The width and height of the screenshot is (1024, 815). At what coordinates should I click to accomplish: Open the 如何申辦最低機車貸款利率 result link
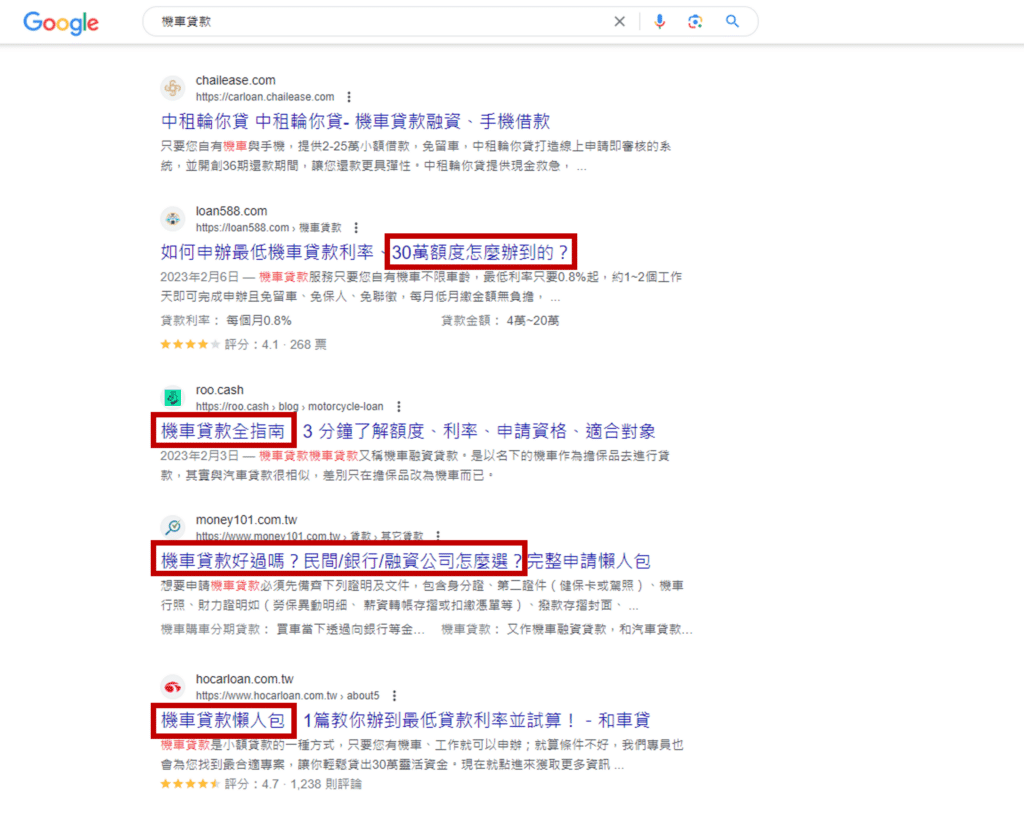coord(267,252)
